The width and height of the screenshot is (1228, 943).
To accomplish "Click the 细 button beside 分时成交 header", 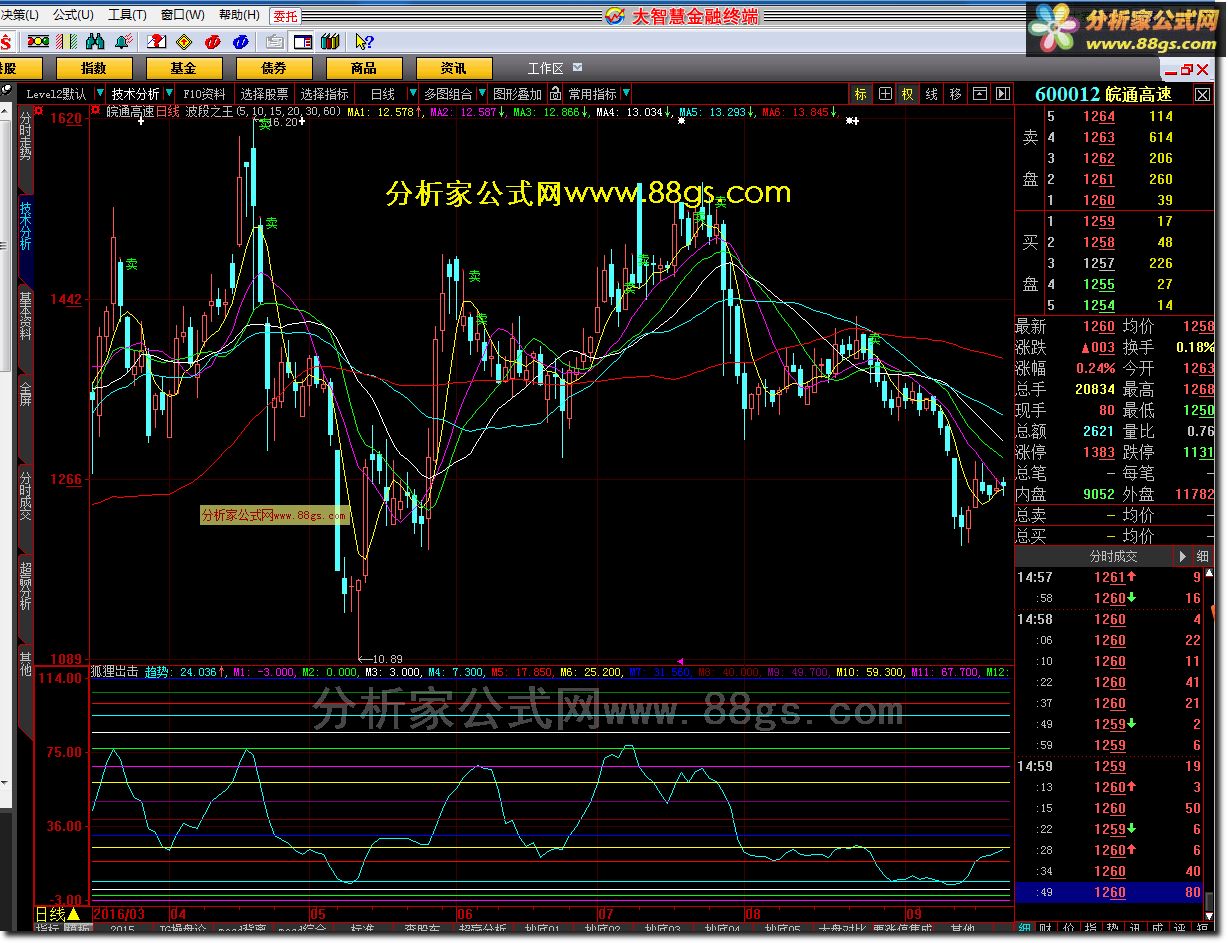I will pyautogui.click(x=1203, y=556).
